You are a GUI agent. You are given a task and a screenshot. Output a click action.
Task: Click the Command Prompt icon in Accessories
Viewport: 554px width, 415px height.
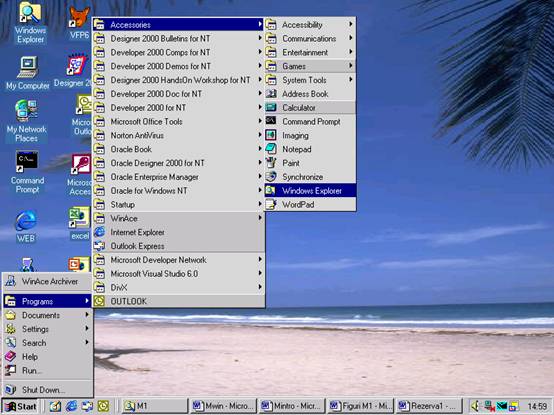(x=271, y=121)
